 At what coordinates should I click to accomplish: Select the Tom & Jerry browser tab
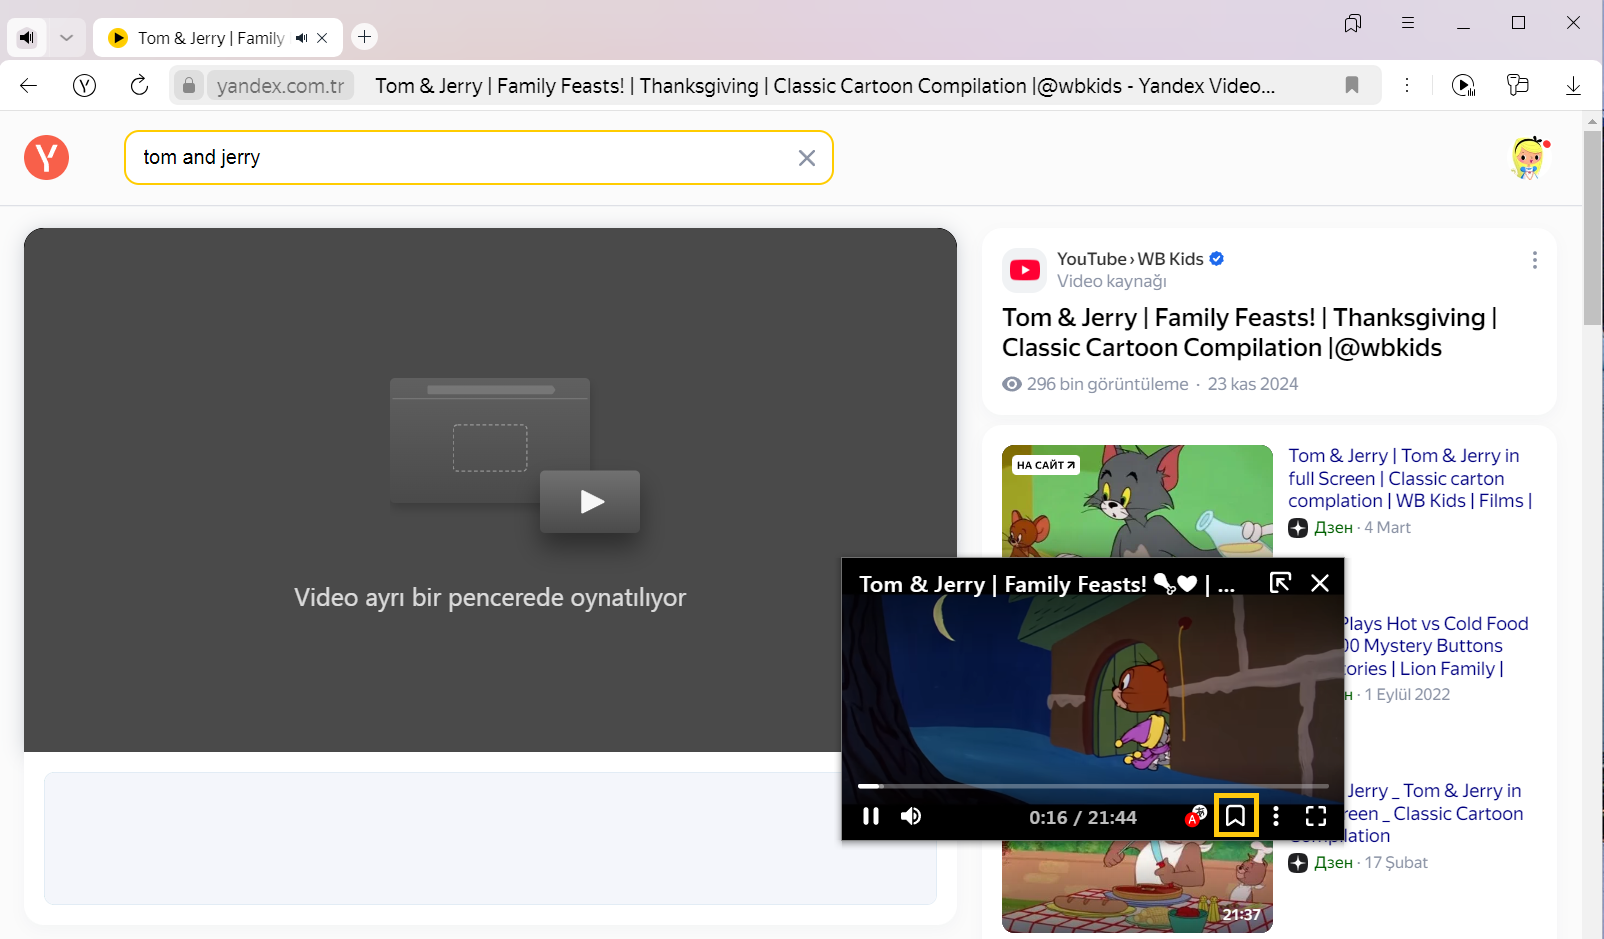210,38
